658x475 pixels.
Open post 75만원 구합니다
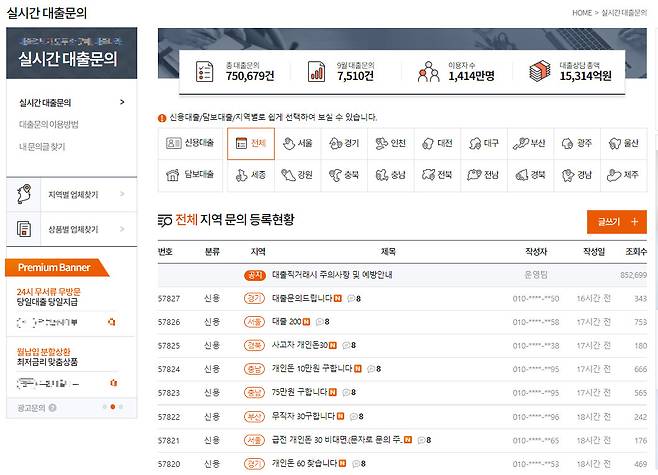point(300,392)
